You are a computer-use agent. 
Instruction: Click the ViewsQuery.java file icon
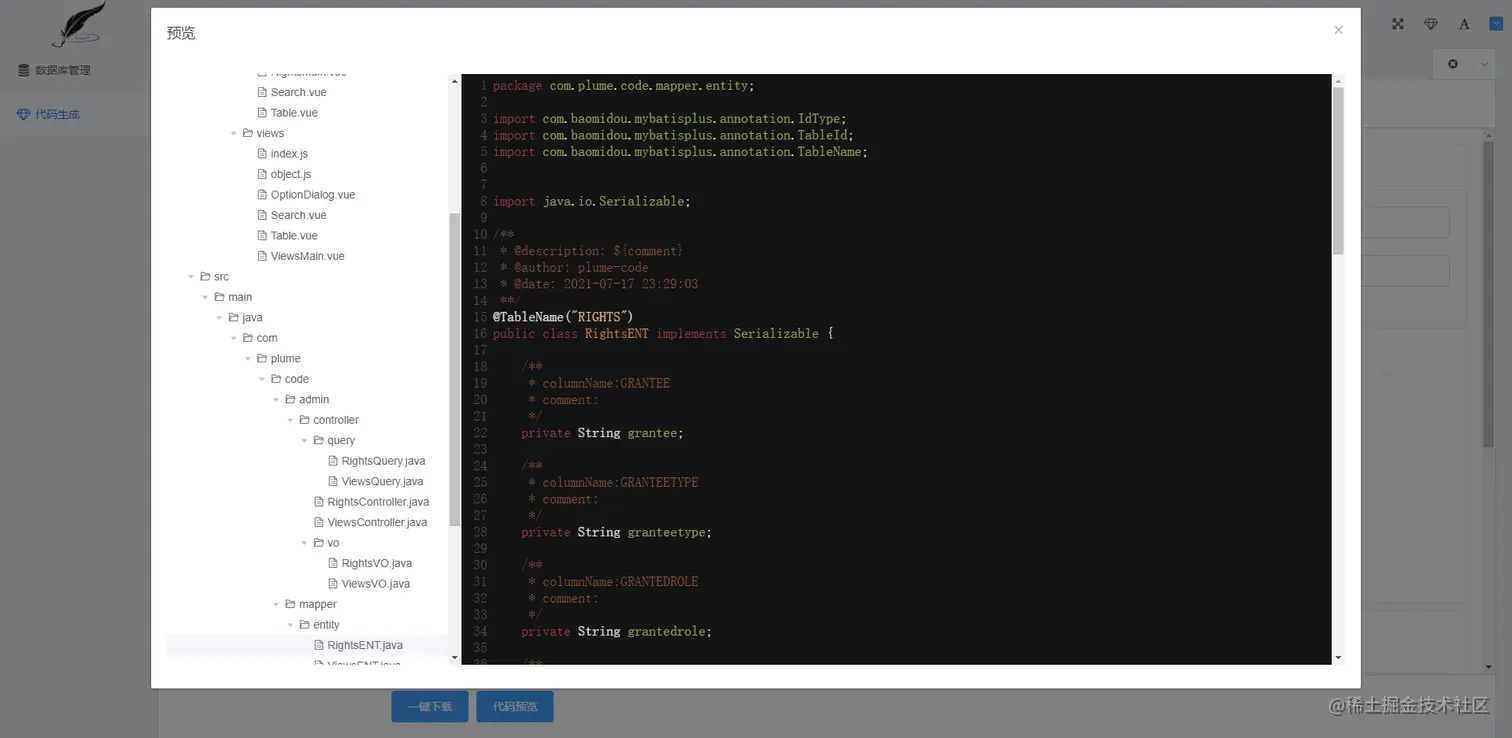click(x=333, y=481)
